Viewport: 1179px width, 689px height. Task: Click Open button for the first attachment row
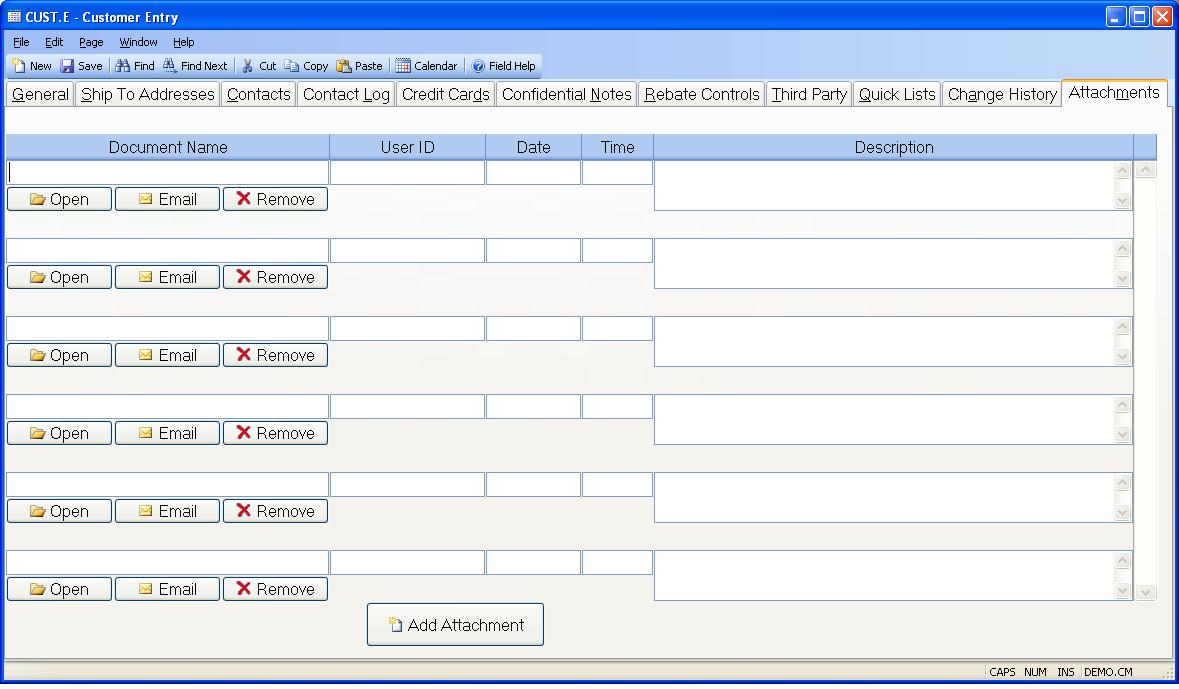coord(59,199)
